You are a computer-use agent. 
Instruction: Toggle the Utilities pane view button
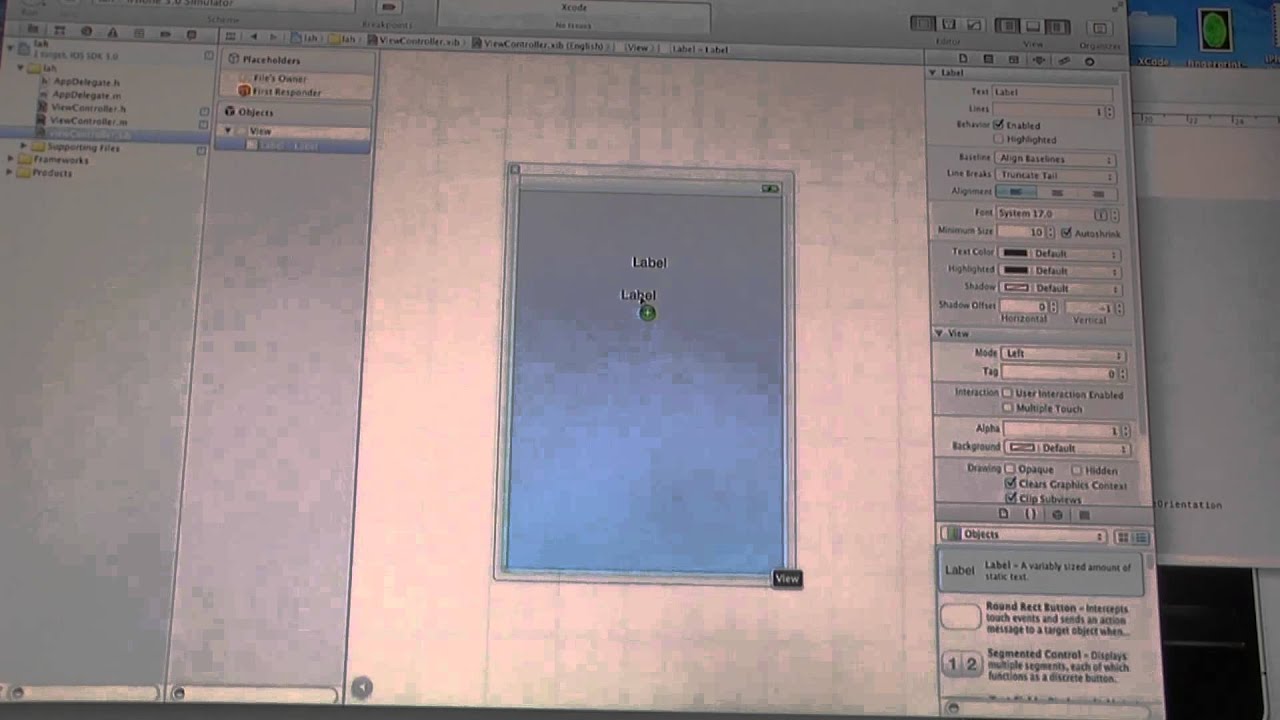1057,27
